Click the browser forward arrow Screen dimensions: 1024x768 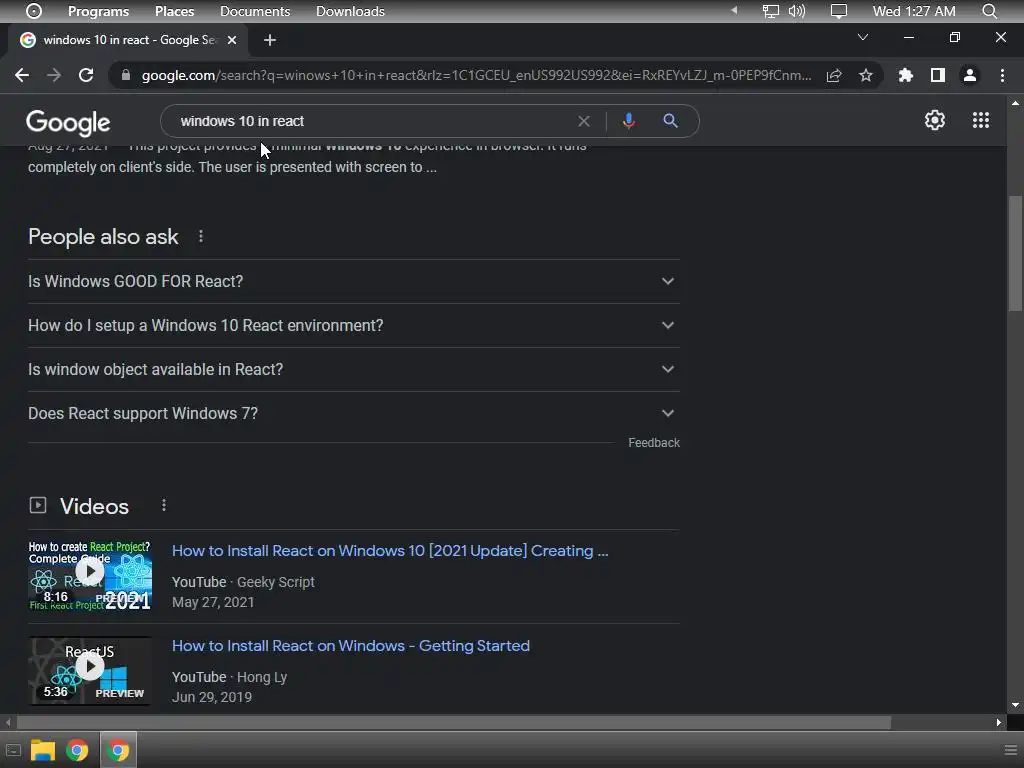(54, 75)
